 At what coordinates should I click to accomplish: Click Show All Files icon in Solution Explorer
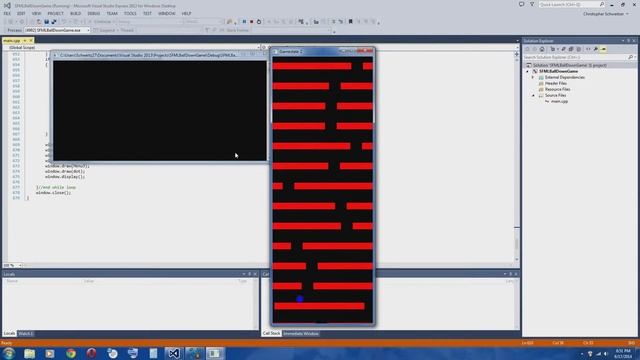(x=578, y=49)
